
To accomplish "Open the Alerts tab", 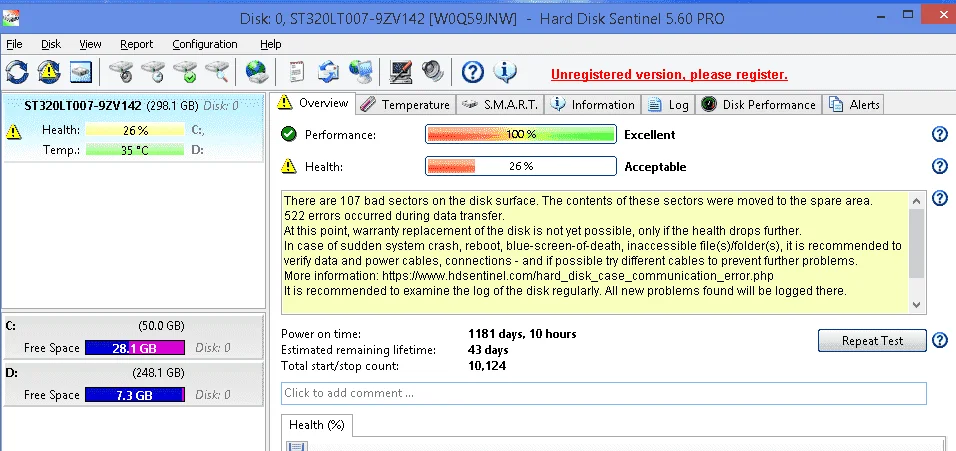I will tap(854, 105).
